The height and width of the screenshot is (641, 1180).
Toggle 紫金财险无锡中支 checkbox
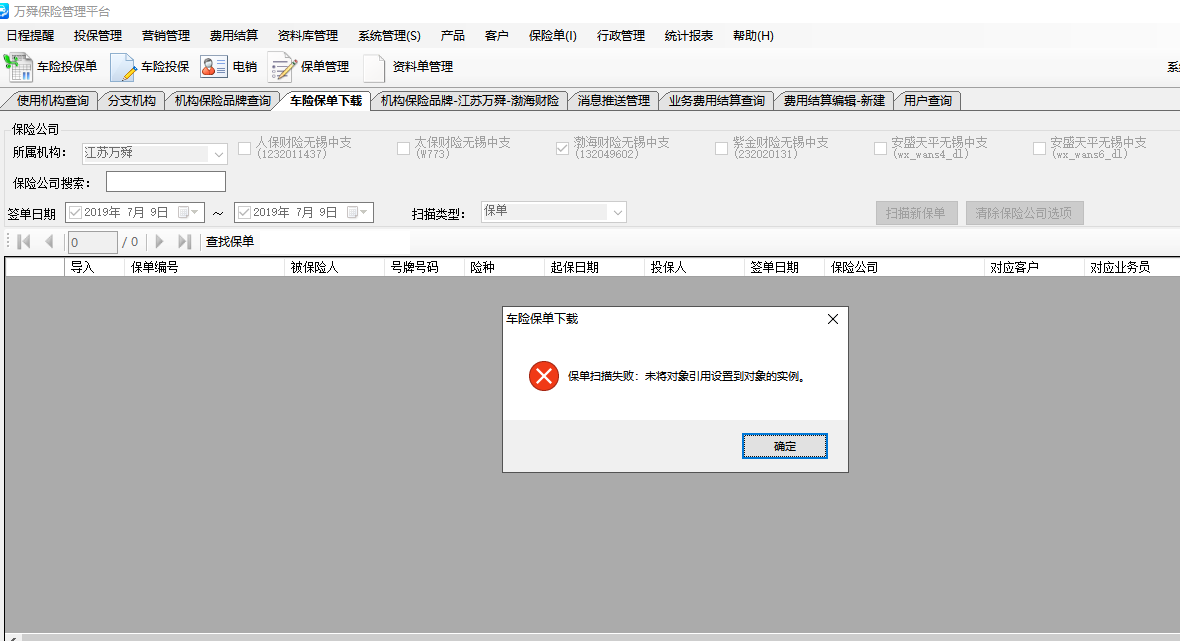(x=721, y=149)
